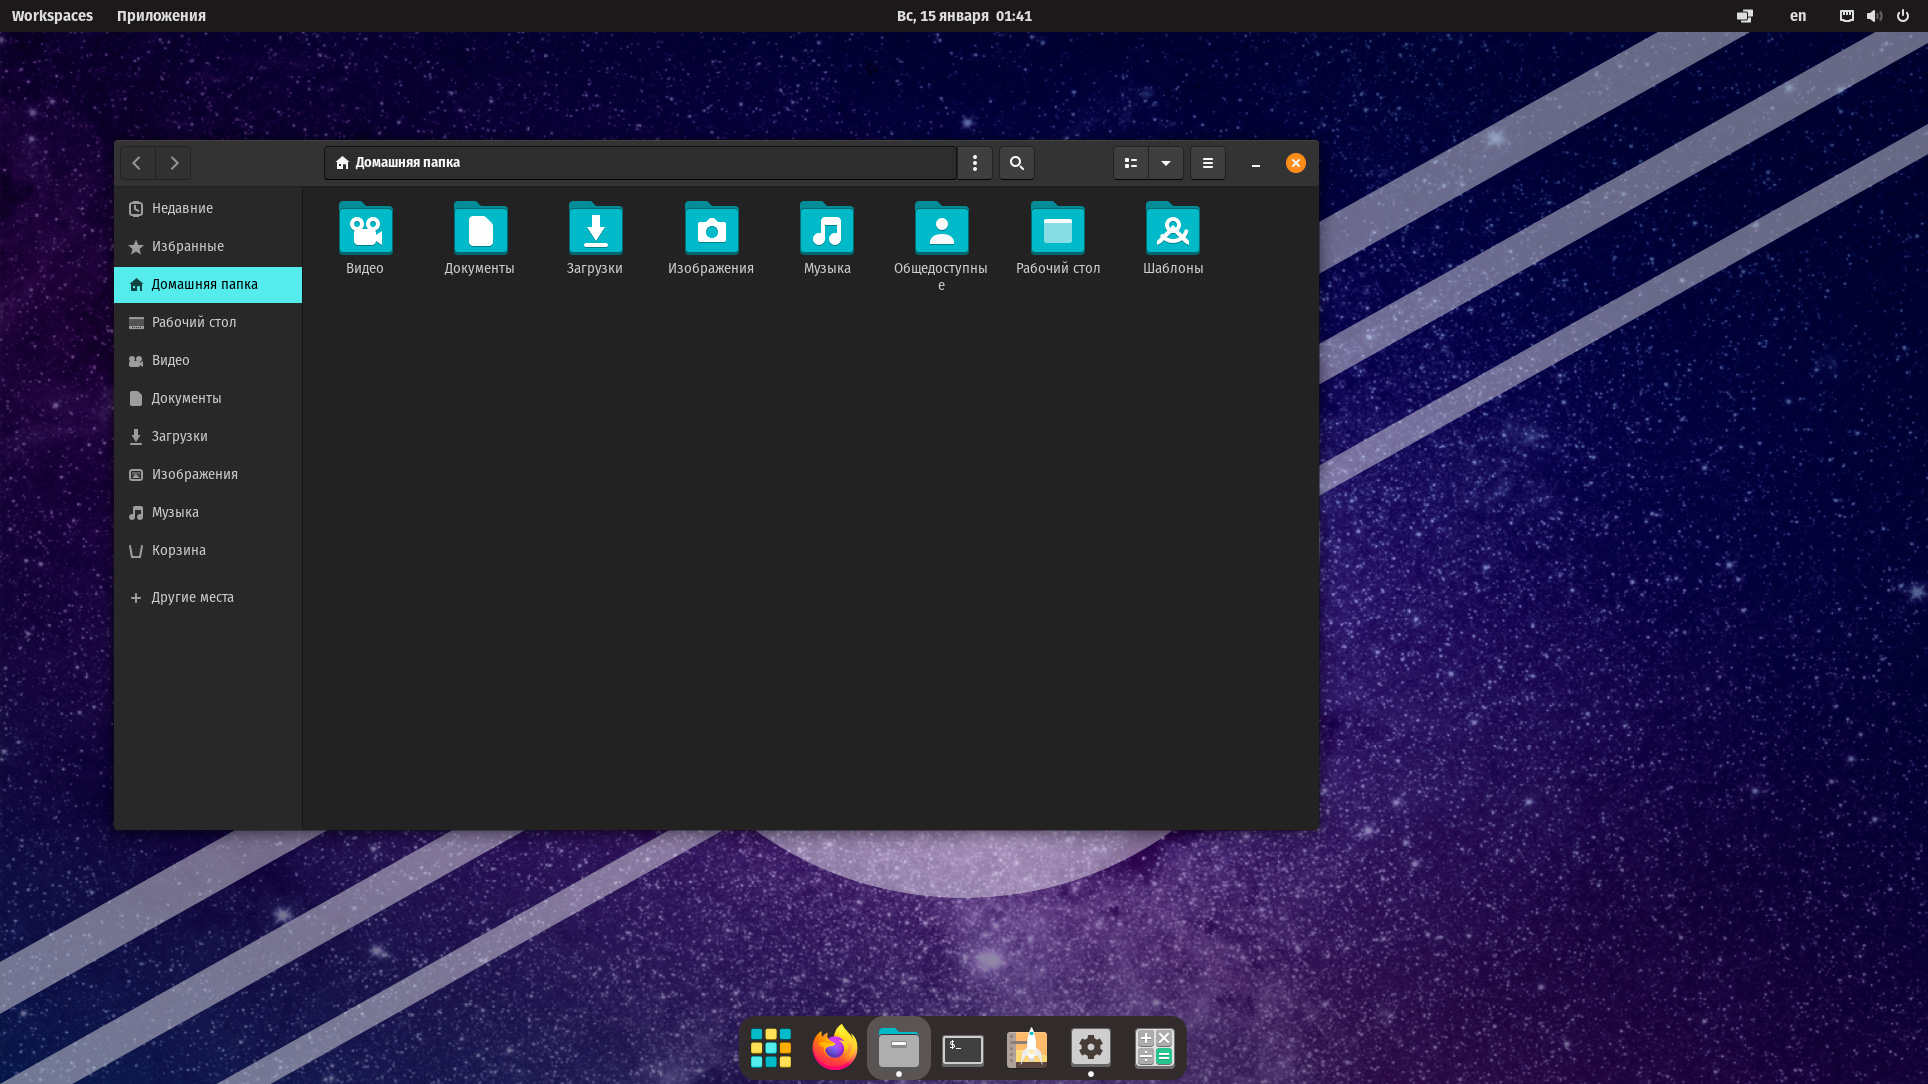Select the Шаблоны folder icon
Screen dimensions: 1928x1084
click(x=1173, y=230)
